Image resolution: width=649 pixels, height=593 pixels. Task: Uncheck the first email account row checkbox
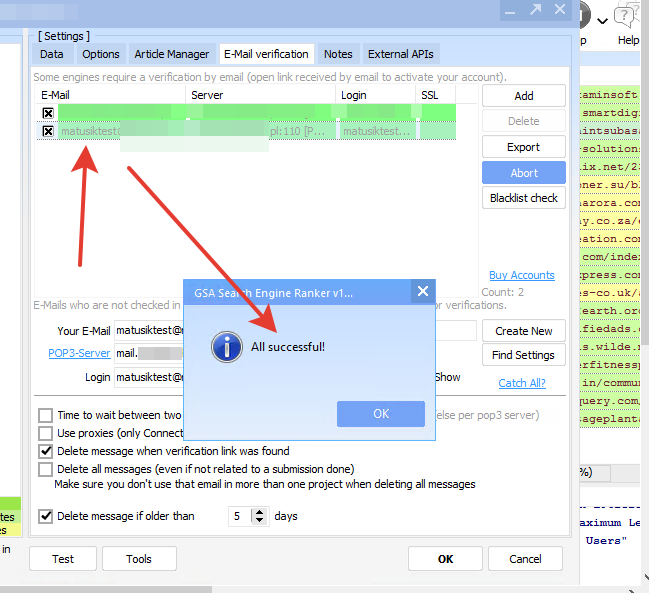click(48, 113)
